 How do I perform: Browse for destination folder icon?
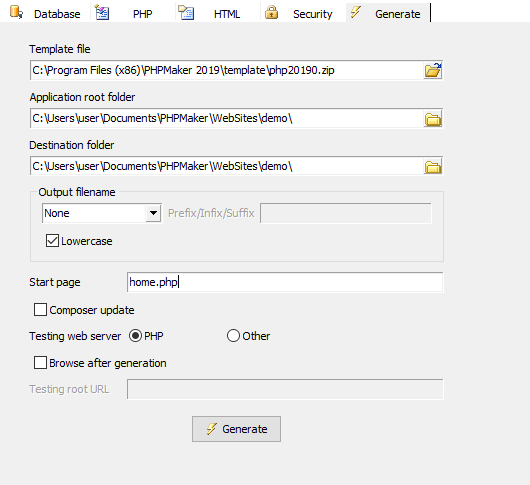(x=433, y=167)
